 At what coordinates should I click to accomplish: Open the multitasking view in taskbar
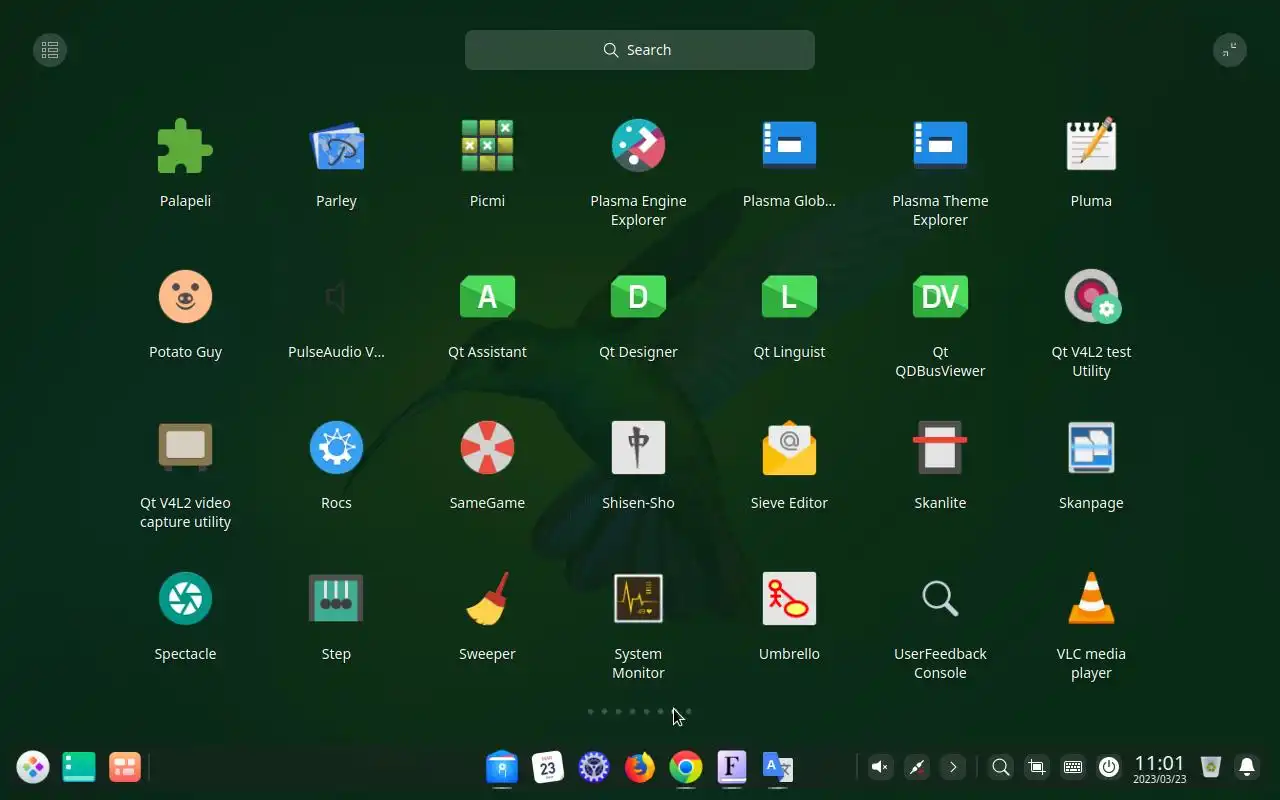pyautogui.click(x=125, y=767)
